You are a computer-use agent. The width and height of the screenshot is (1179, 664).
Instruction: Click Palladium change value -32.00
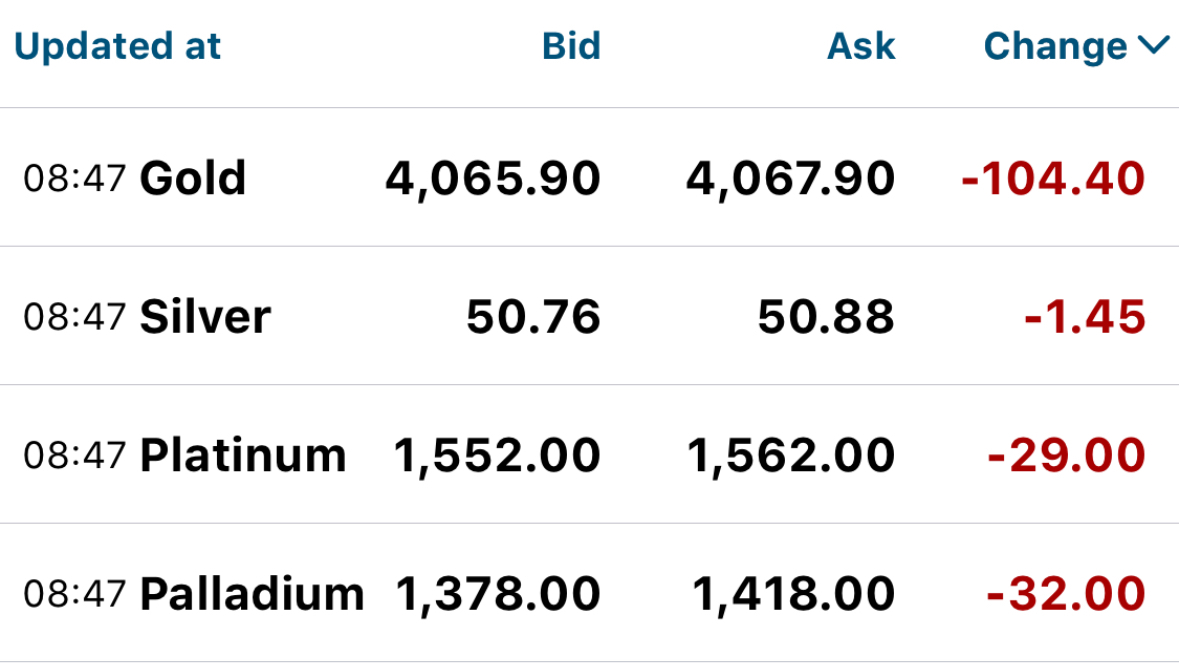tap(1065, 594)
